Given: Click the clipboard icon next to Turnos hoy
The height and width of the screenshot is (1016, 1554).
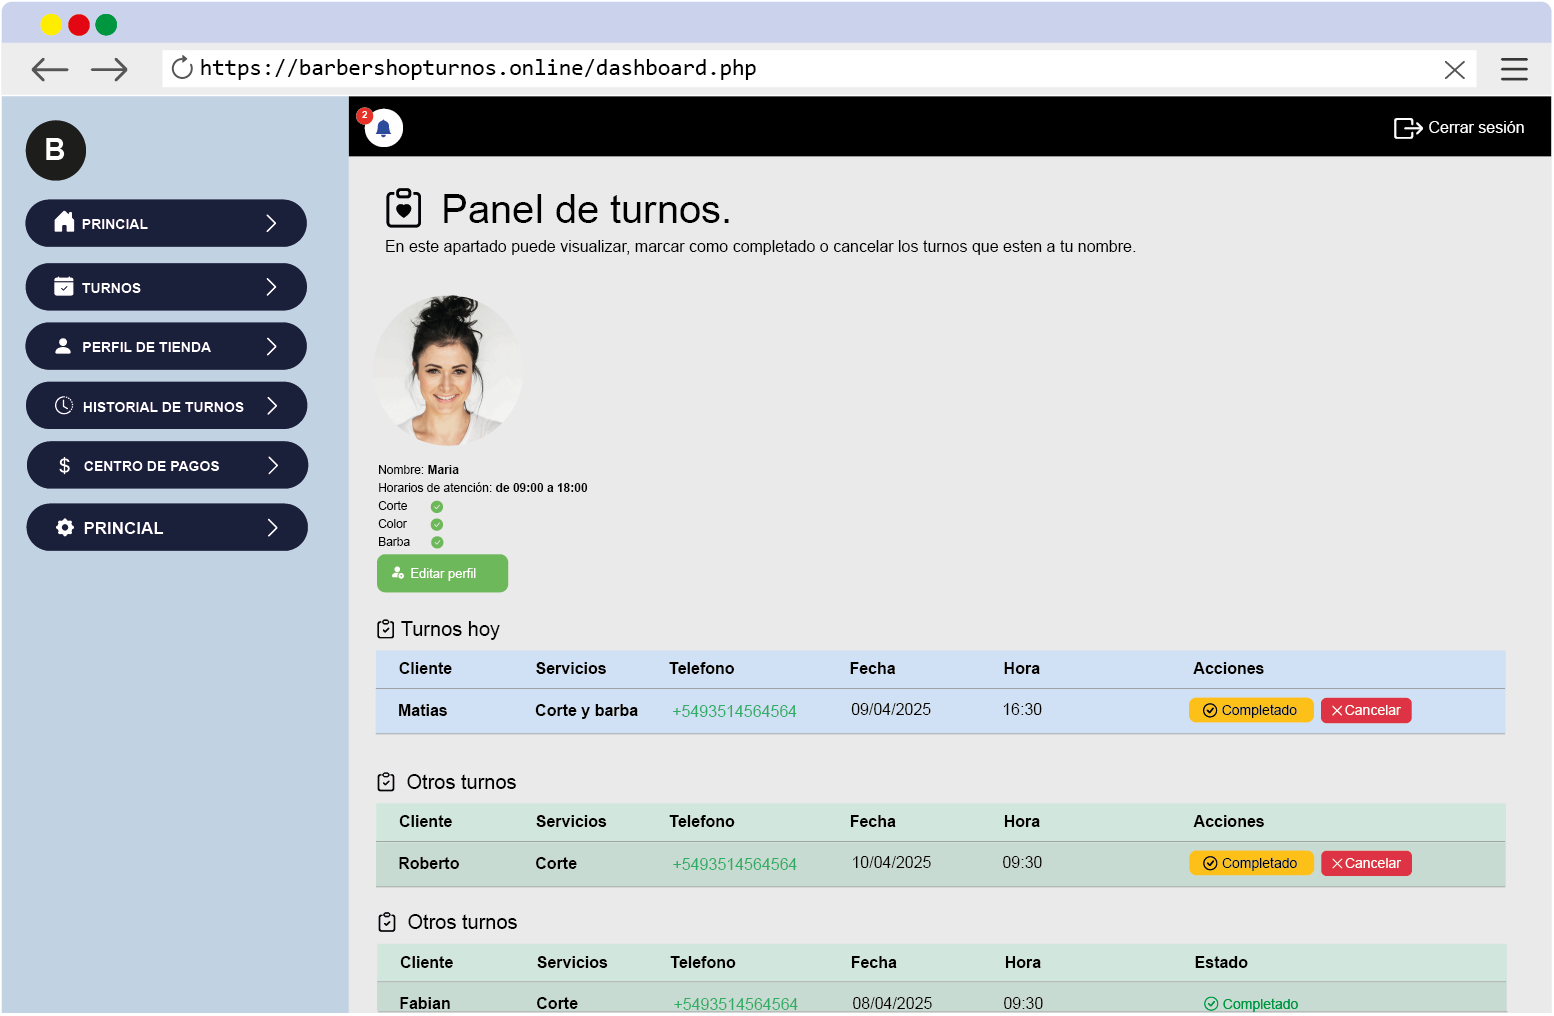Looking at the screenshot, I should (x=386, y=629).
